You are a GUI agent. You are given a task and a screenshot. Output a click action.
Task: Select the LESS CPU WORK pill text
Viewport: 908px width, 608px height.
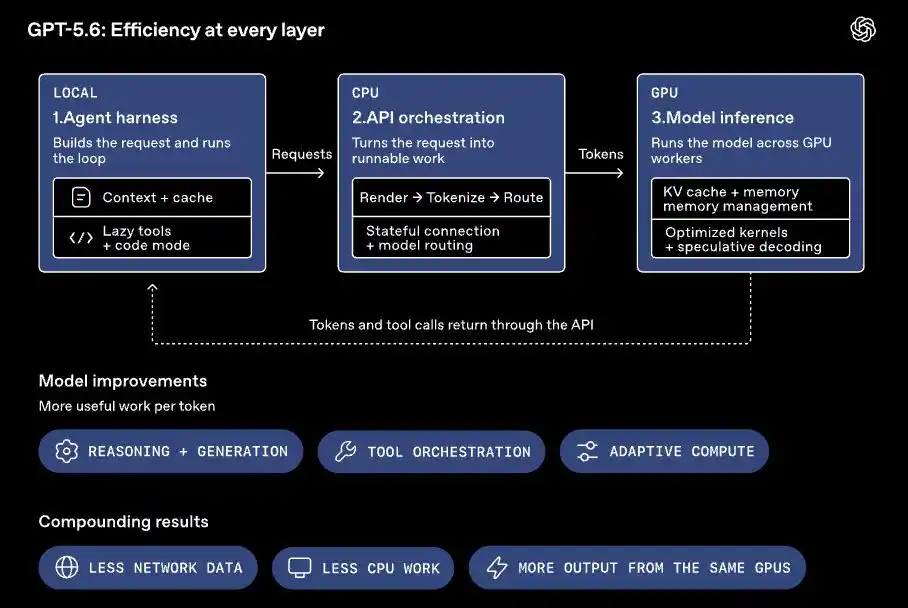[381, 568]
